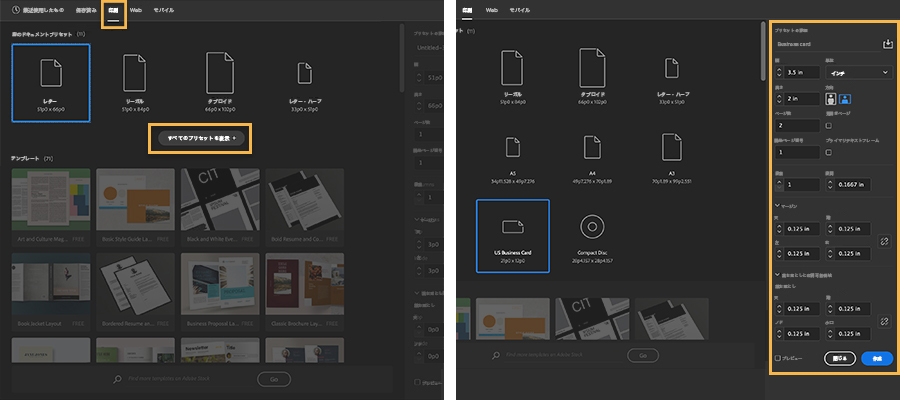Collapse the bleed and slug section chevron
The height and width of the screenshot is (400, 900).
(777, 275)
